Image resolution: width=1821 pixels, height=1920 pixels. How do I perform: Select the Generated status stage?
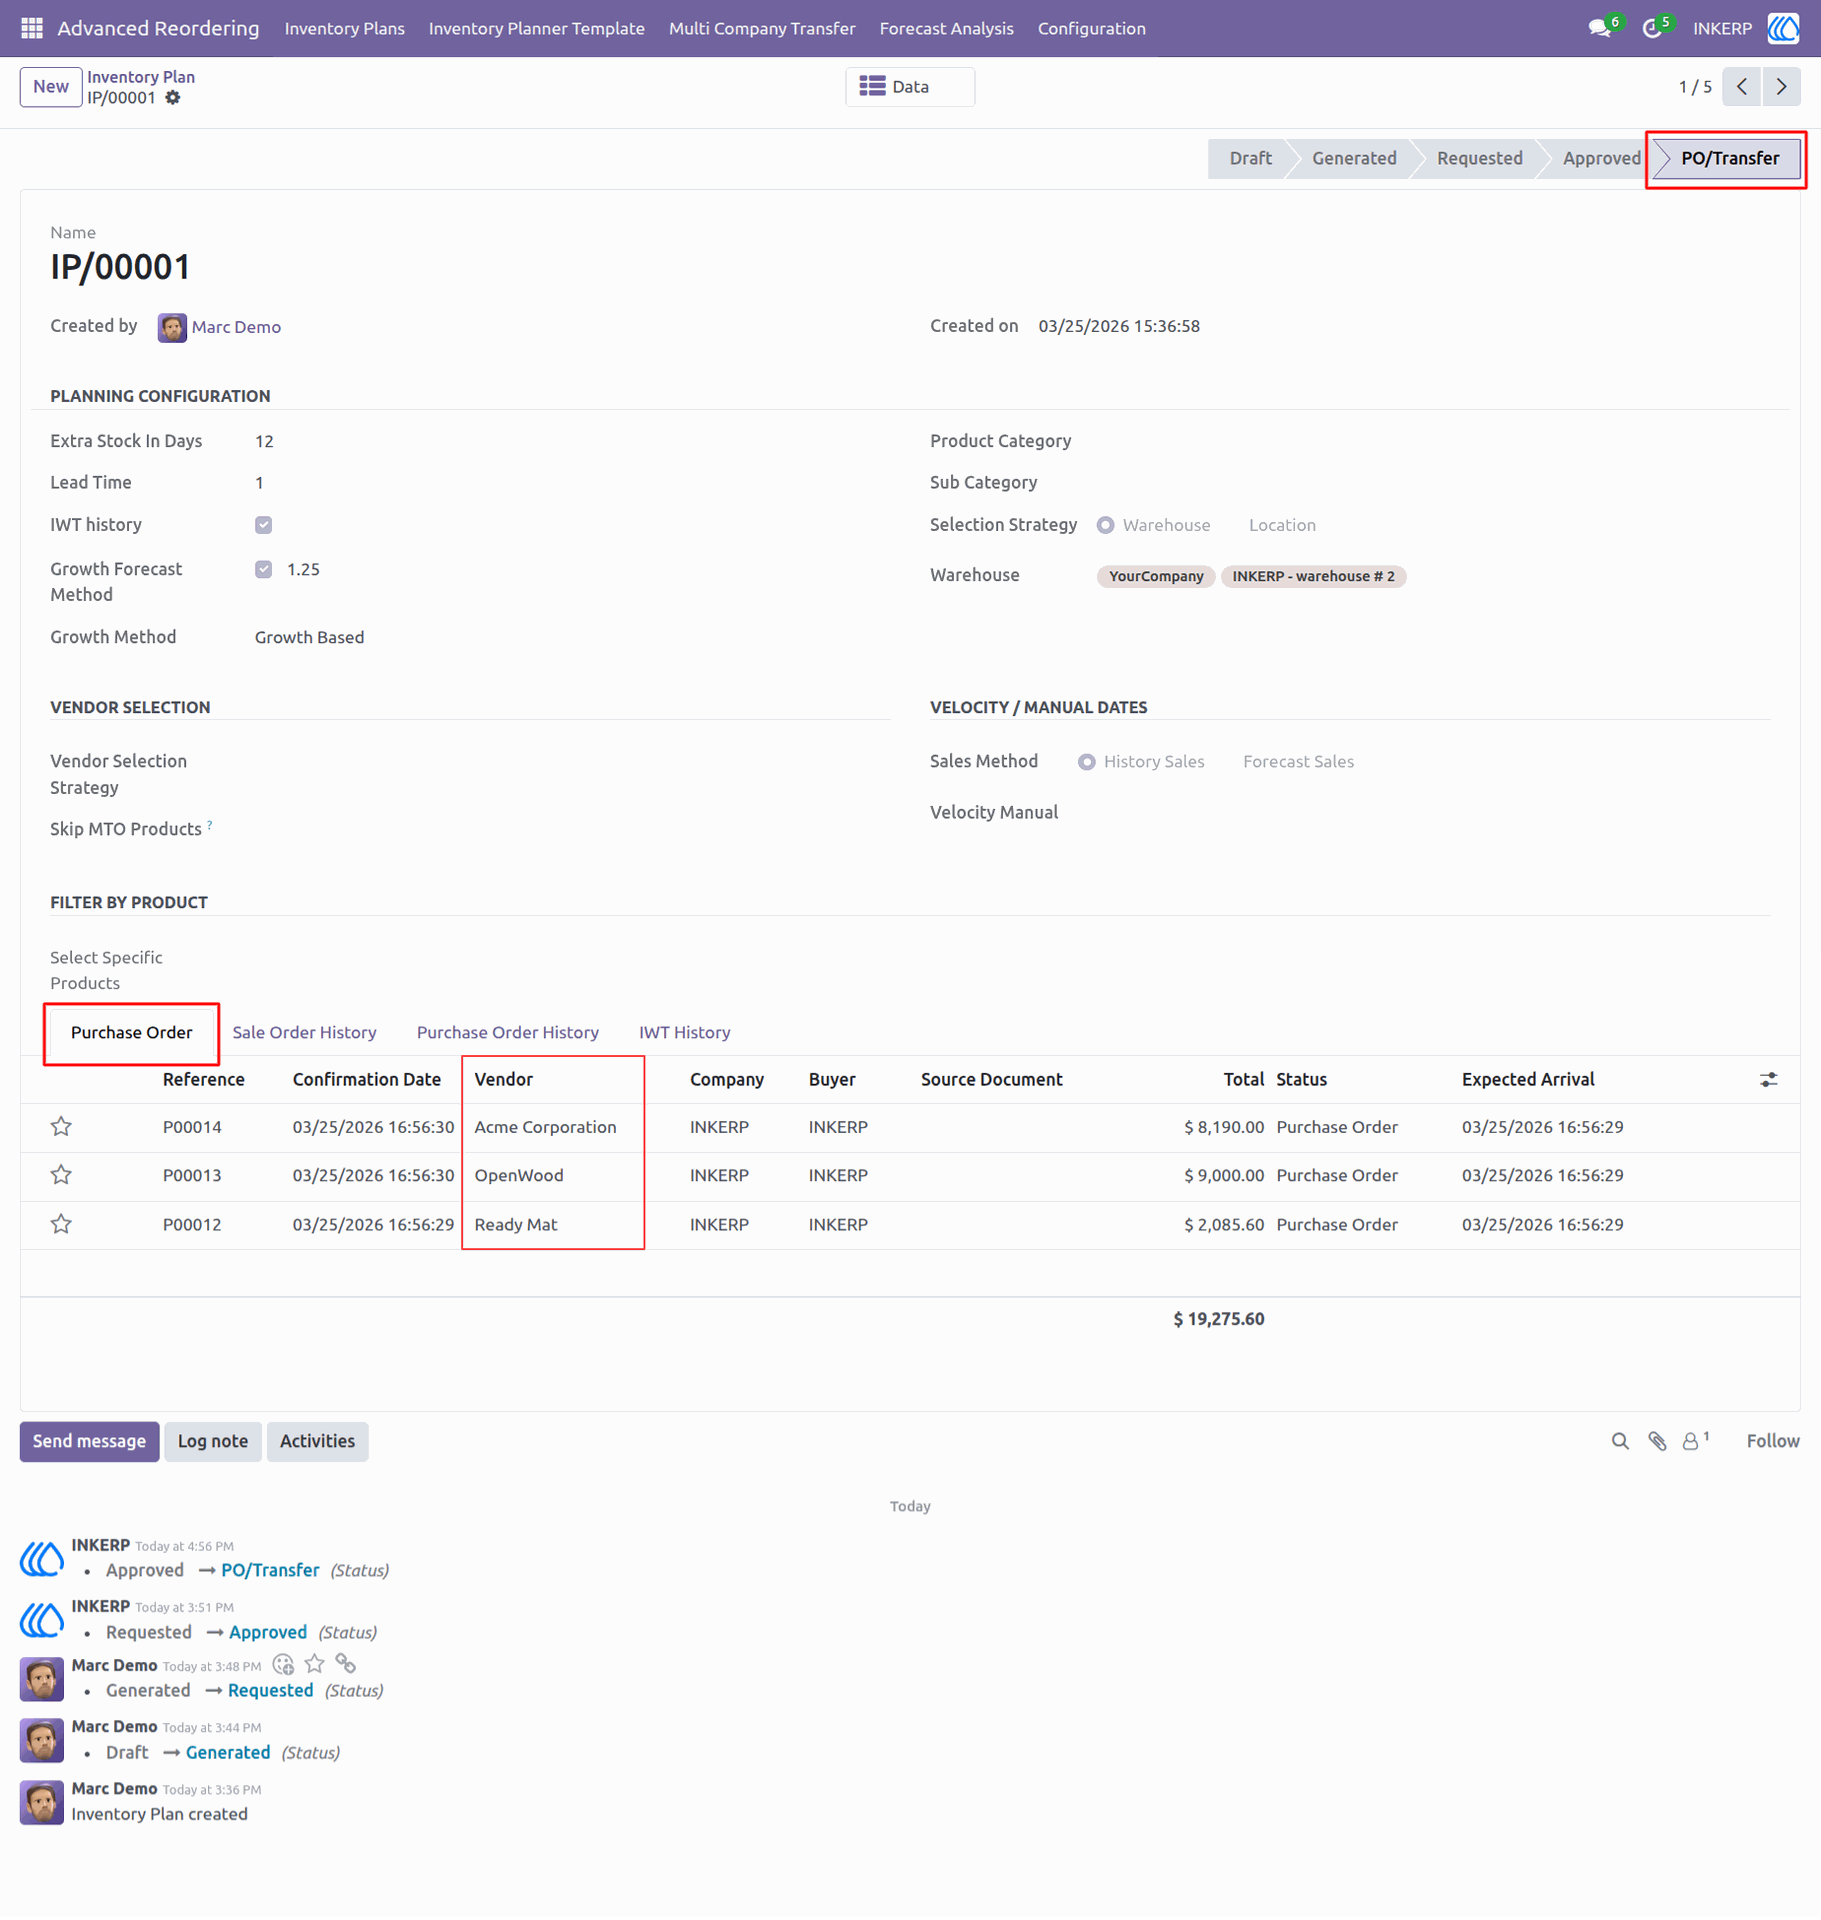coord(1353,158)
